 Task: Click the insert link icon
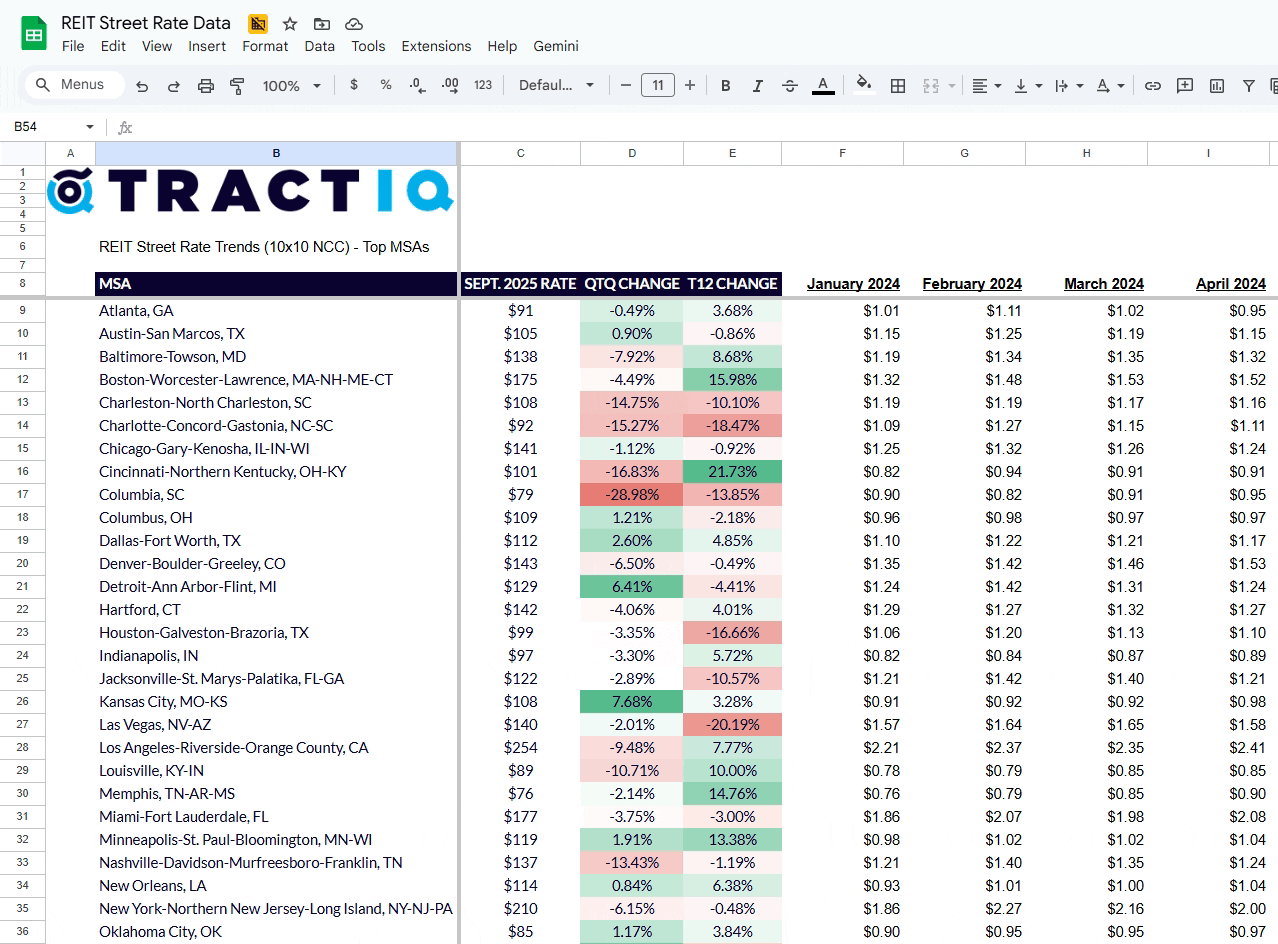(x=1153, y=86)
